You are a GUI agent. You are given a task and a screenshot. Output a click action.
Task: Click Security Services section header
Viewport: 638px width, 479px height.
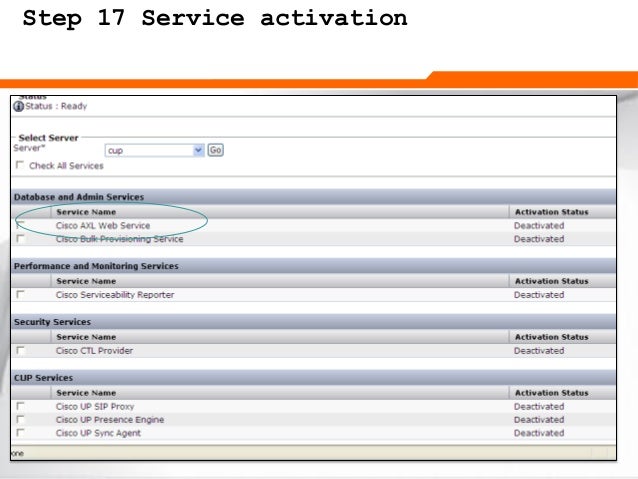(x=313, y=322)
